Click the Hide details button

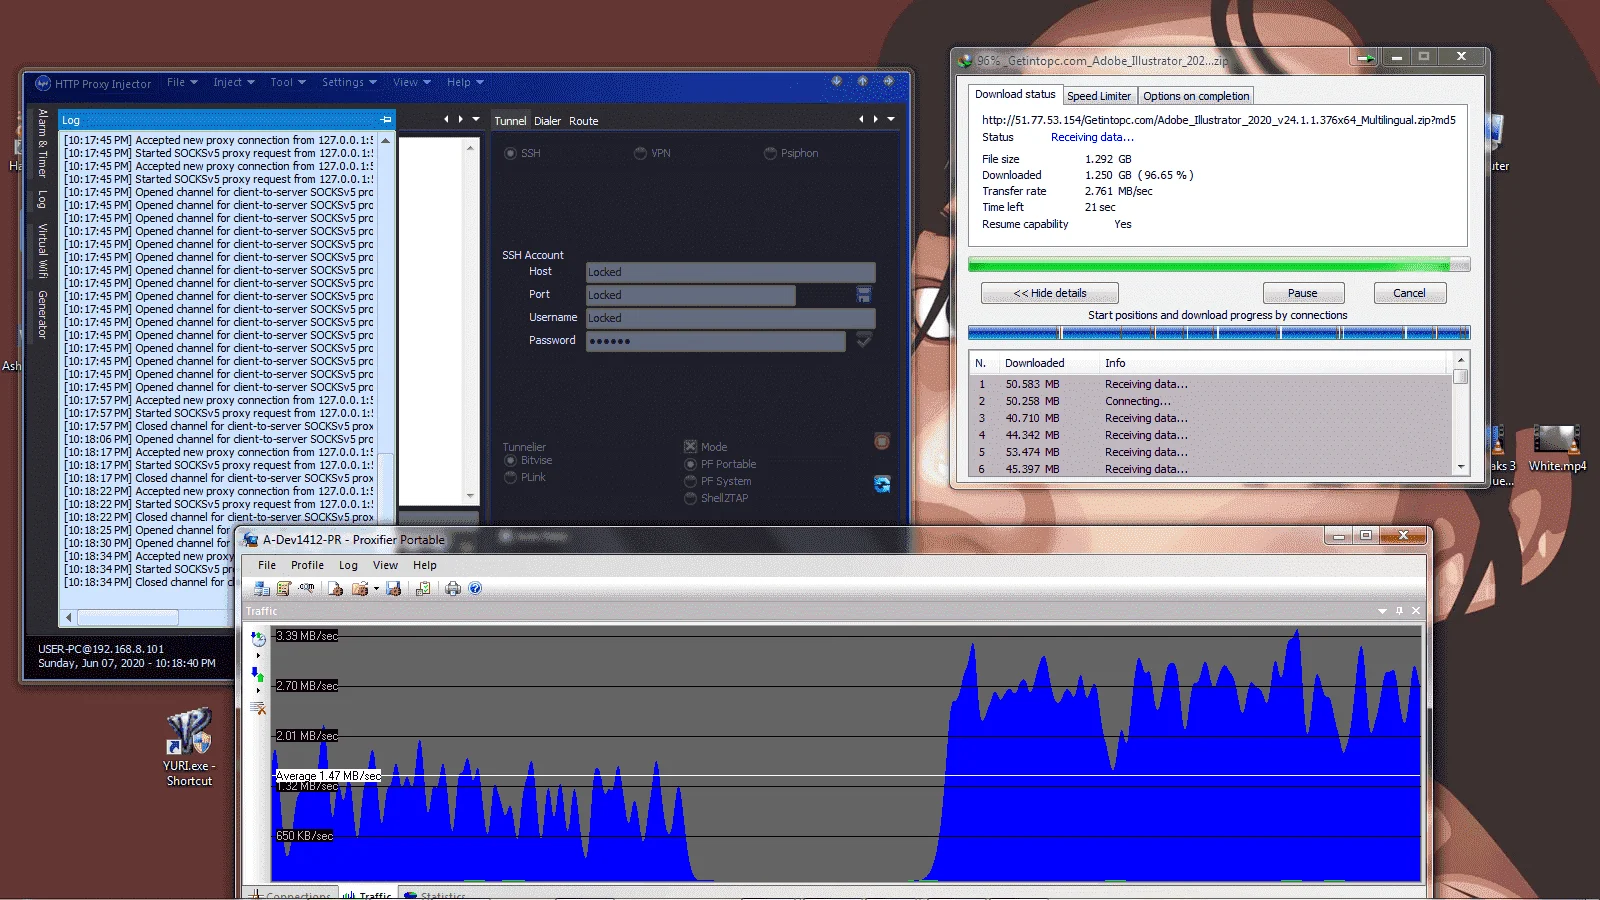[x=1050, y=293]
